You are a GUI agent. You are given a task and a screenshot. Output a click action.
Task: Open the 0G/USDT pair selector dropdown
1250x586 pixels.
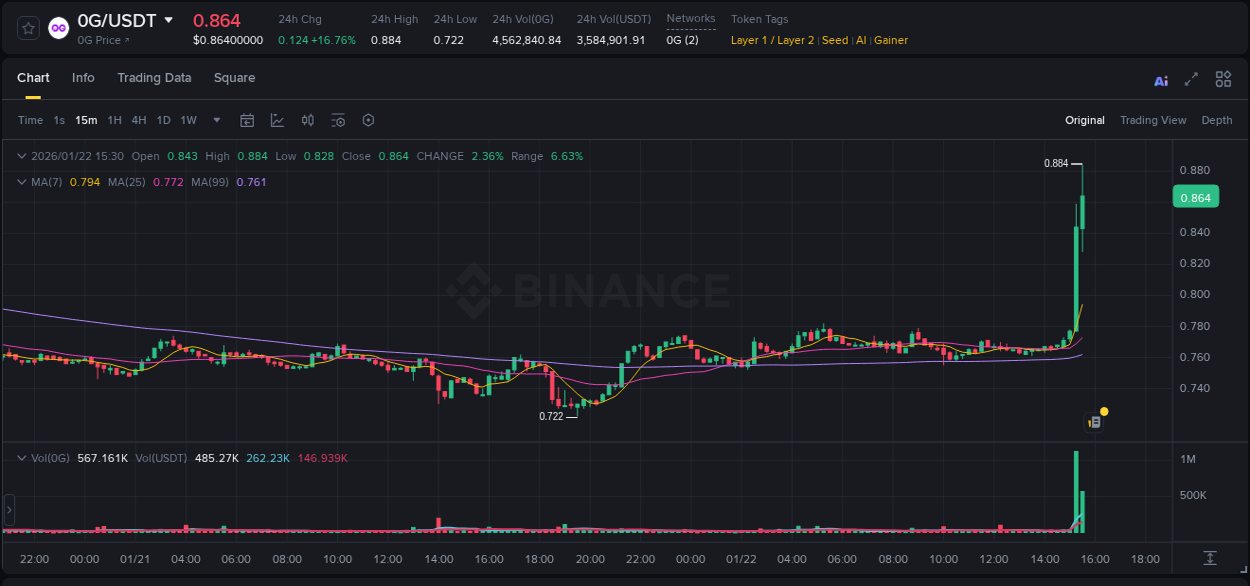[x=167, y=20]
